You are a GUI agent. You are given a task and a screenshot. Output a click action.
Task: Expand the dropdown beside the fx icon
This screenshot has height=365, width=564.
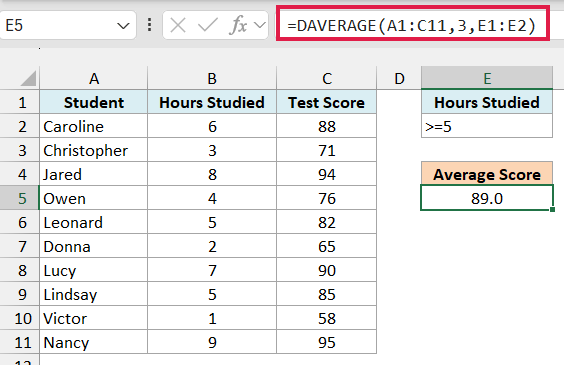point(260,25)
